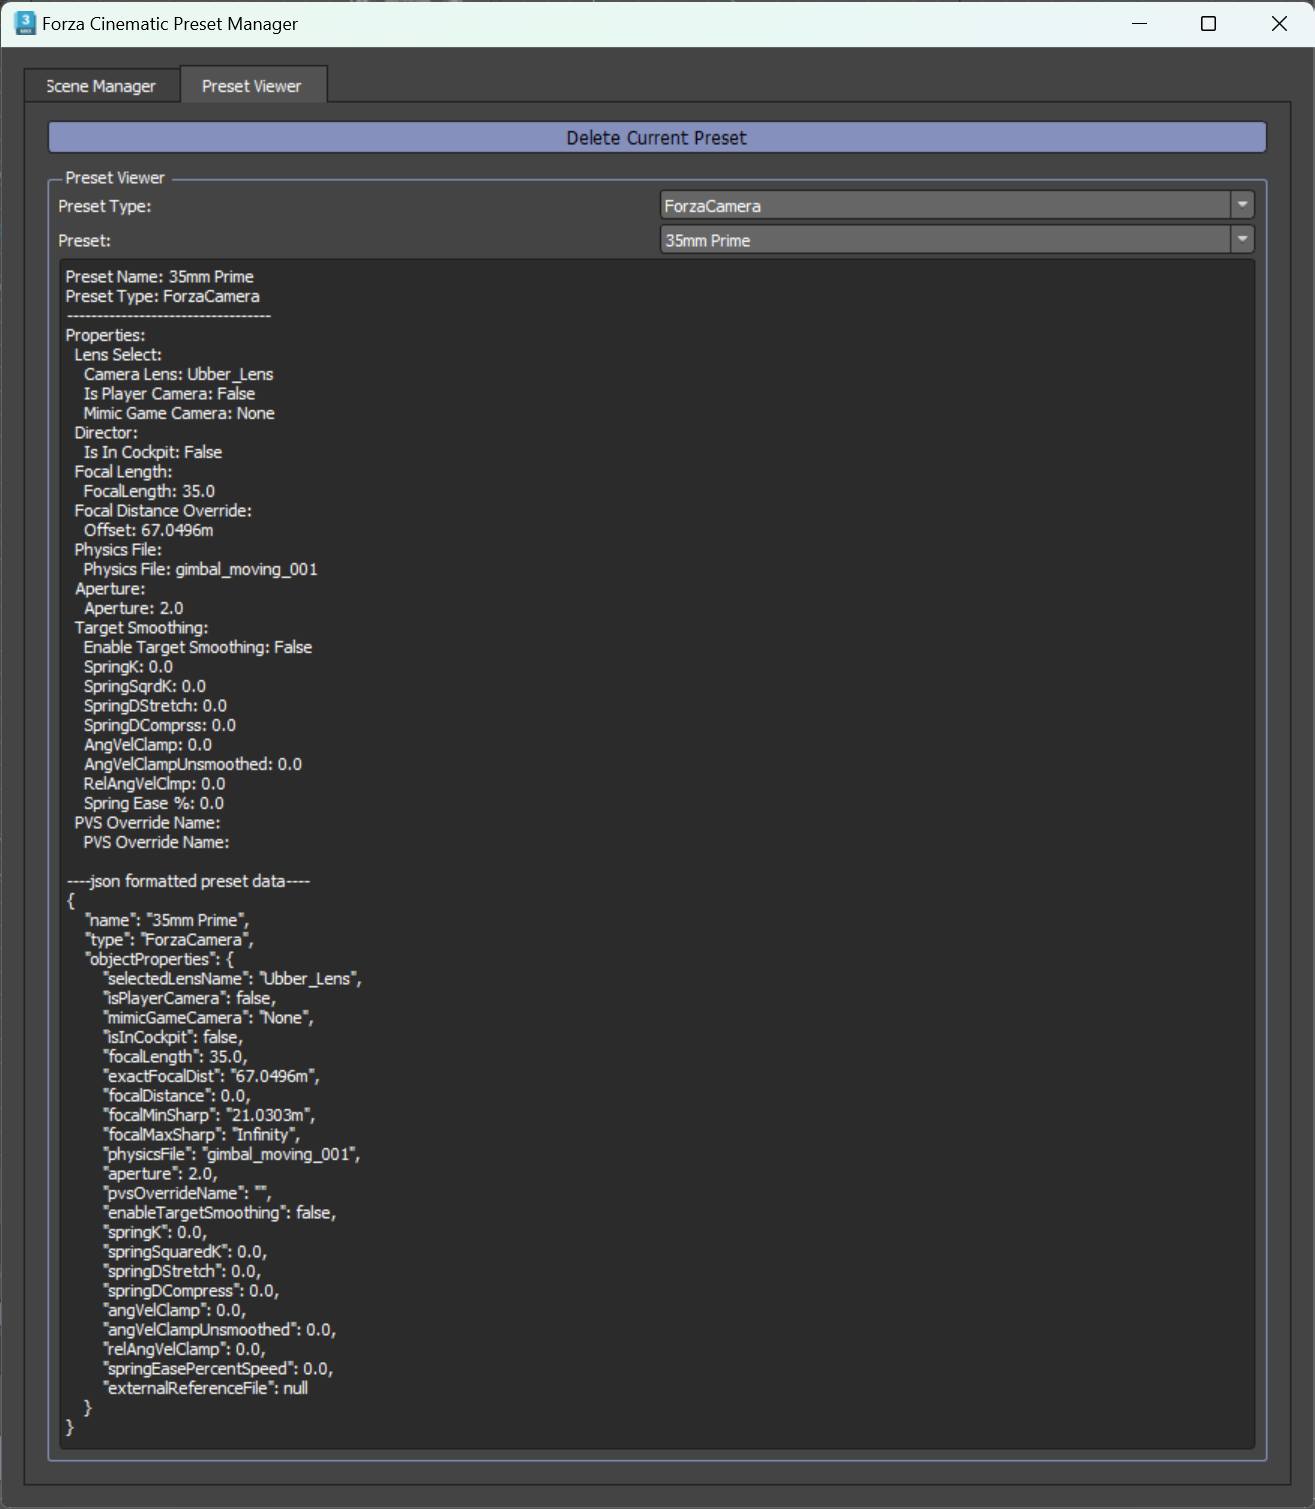Click the JSON 'focalDistance' line
1315x1509 pixels.
click(x=177, y=1096)
